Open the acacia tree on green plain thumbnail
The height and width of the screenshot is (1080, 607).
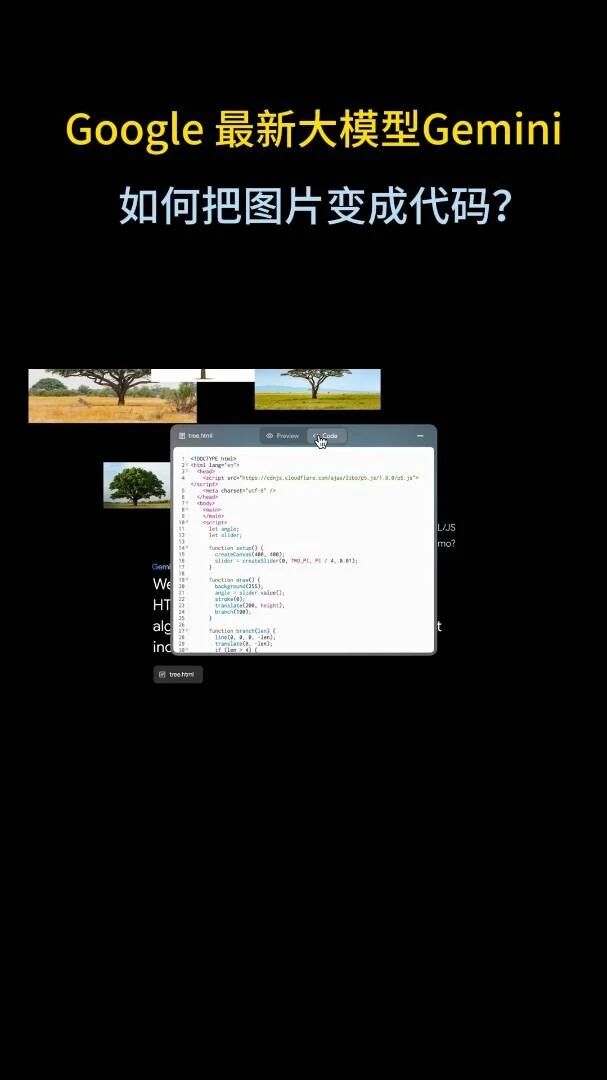coord(318,389)
